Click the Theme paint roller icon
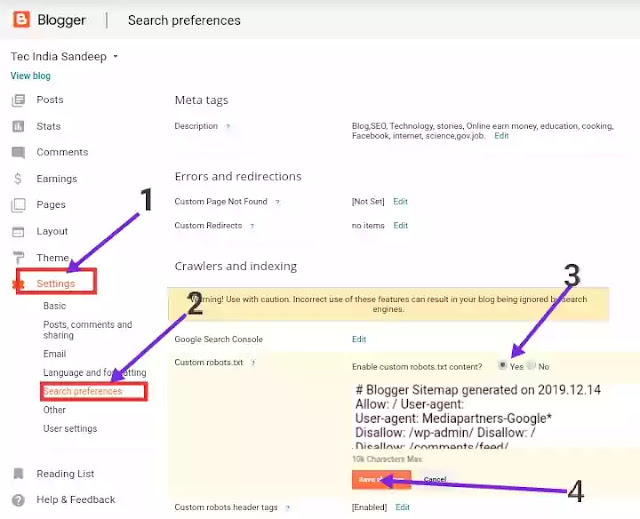Screen dimensions: 640x519 pyautogui.click(x=18, y=258)
